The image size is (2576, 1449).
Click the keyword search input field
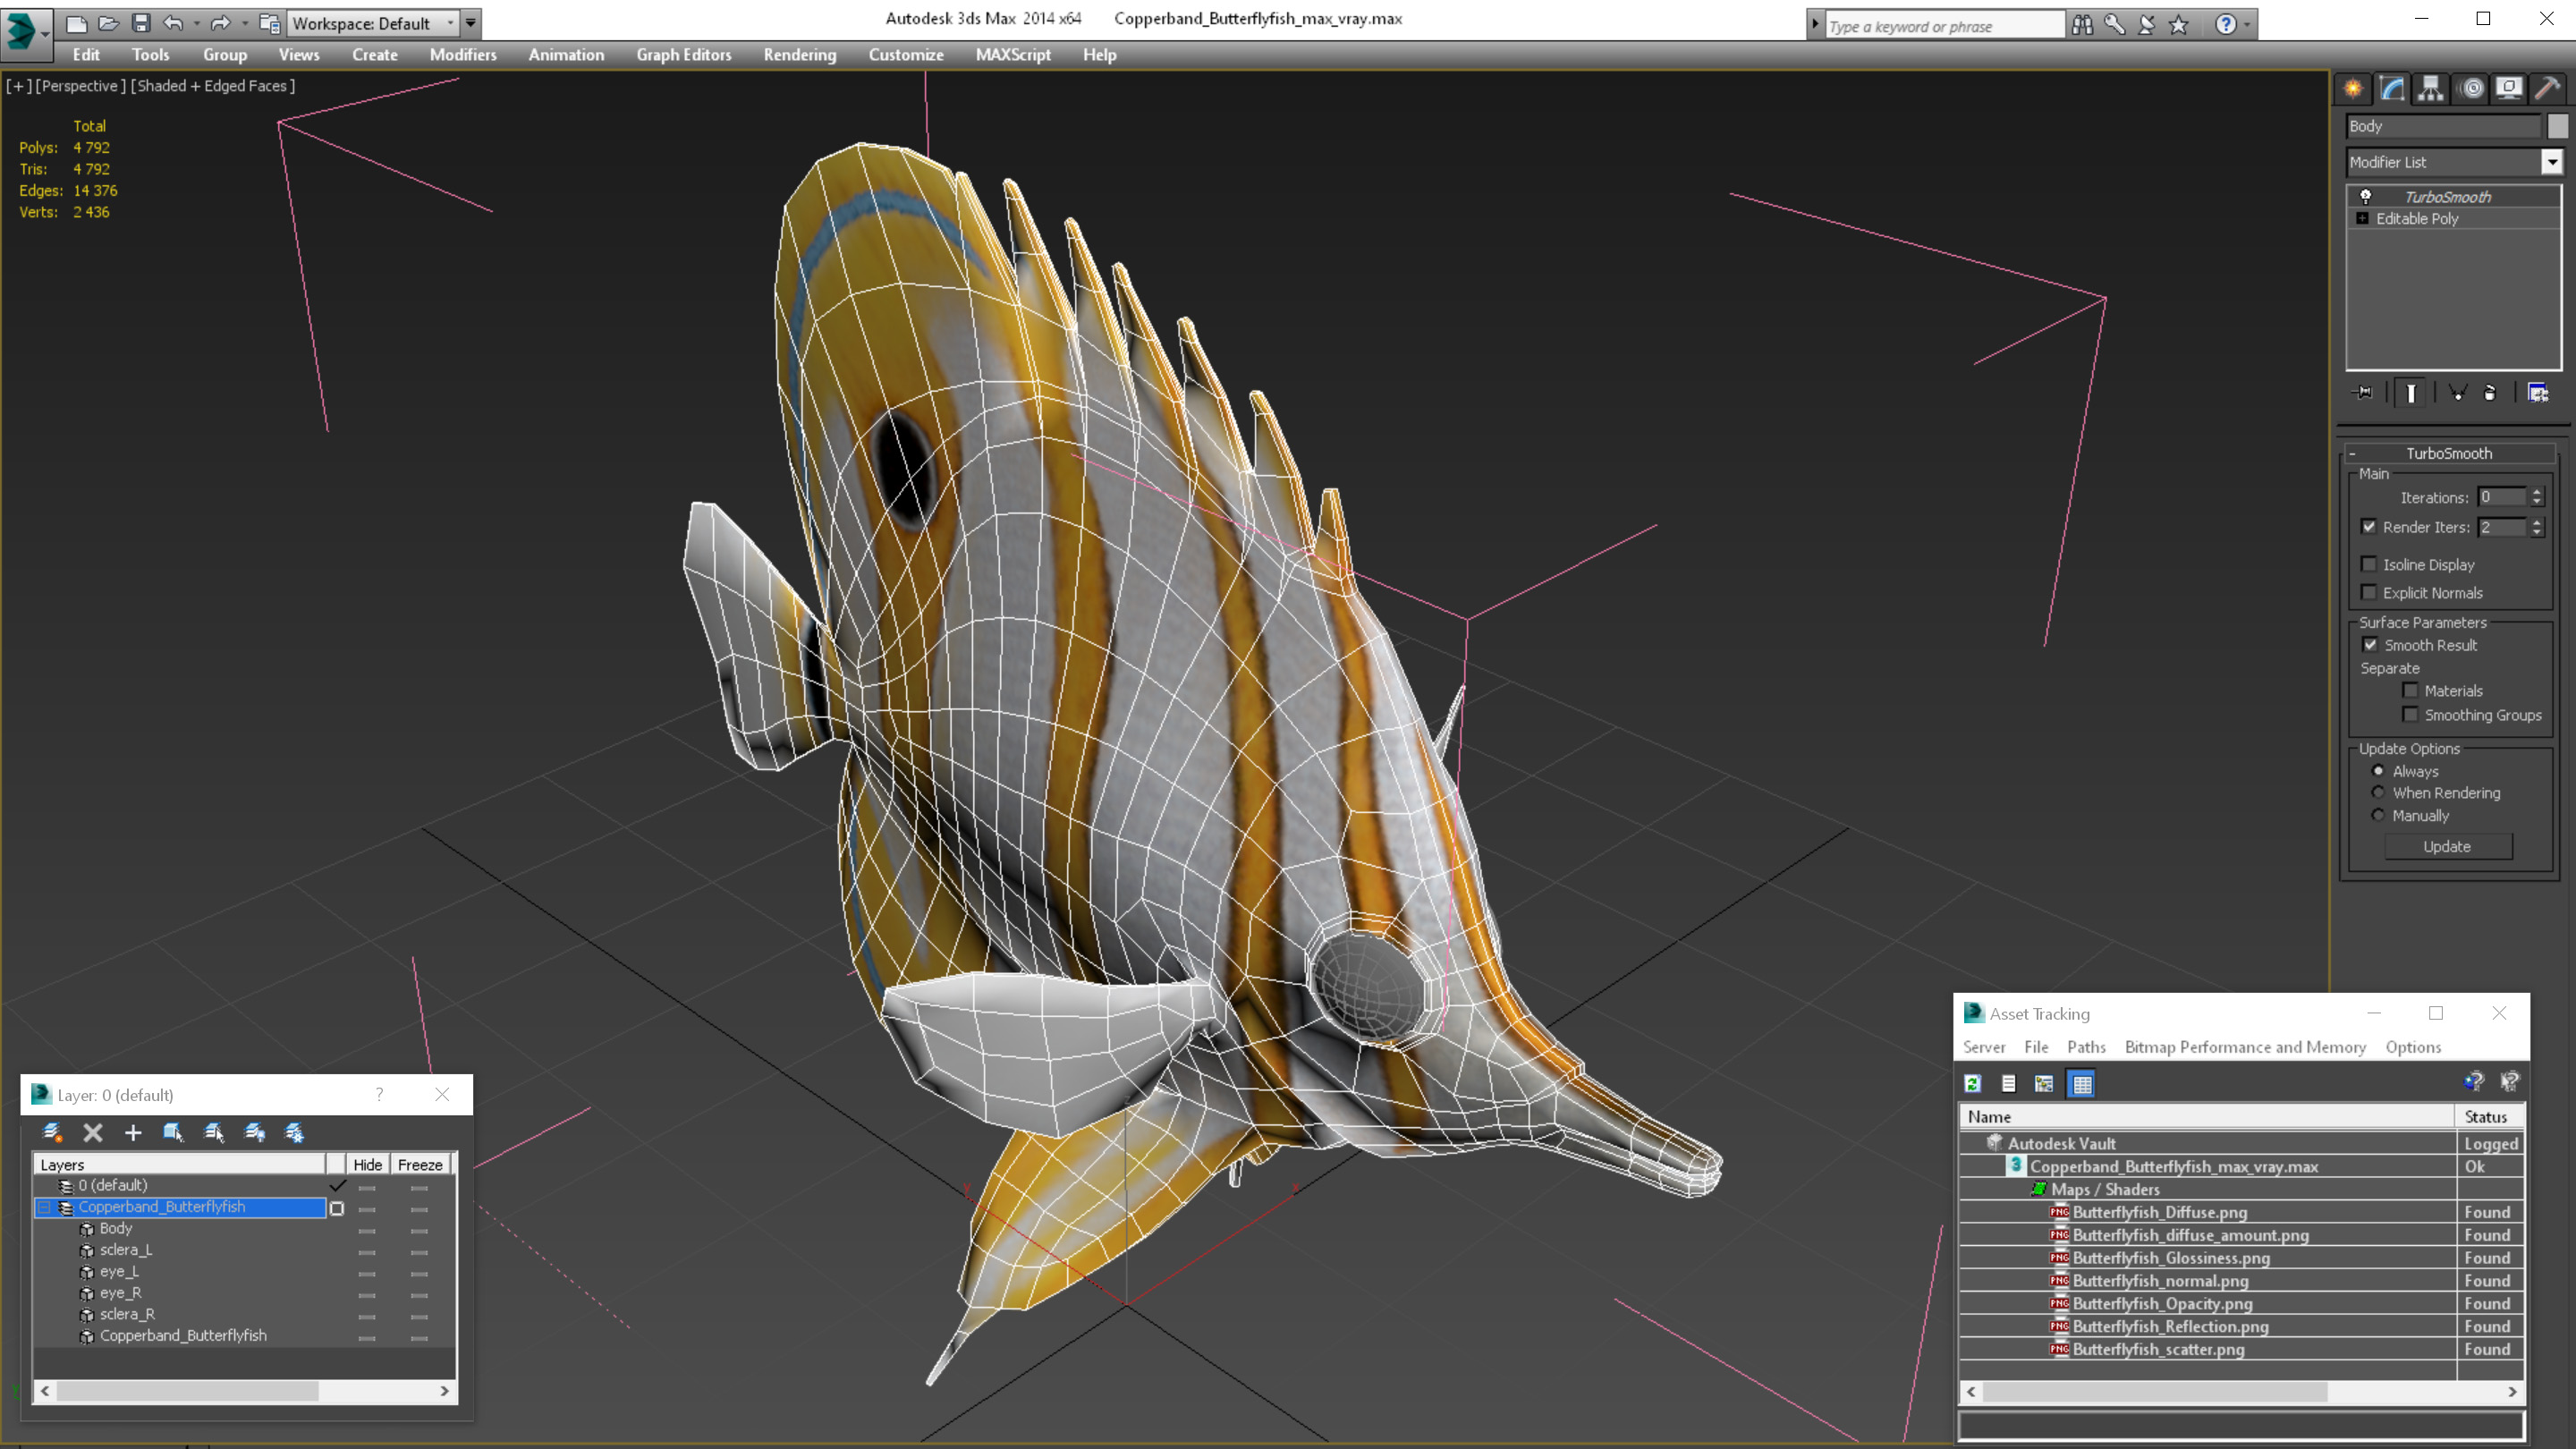[1942, 26]
